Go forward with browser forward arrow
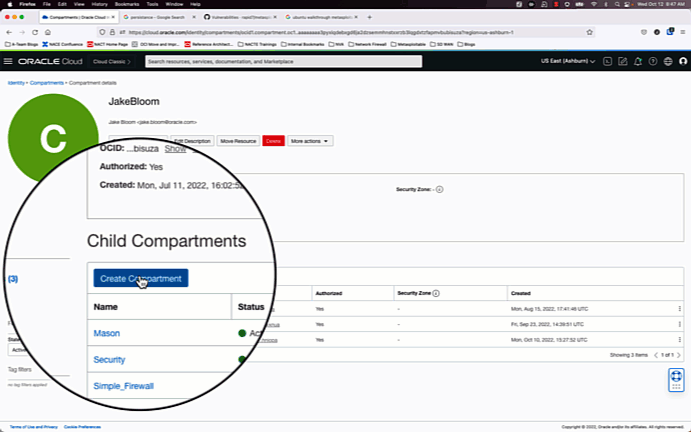The image size is (691, 432). [x=22, y=32]
